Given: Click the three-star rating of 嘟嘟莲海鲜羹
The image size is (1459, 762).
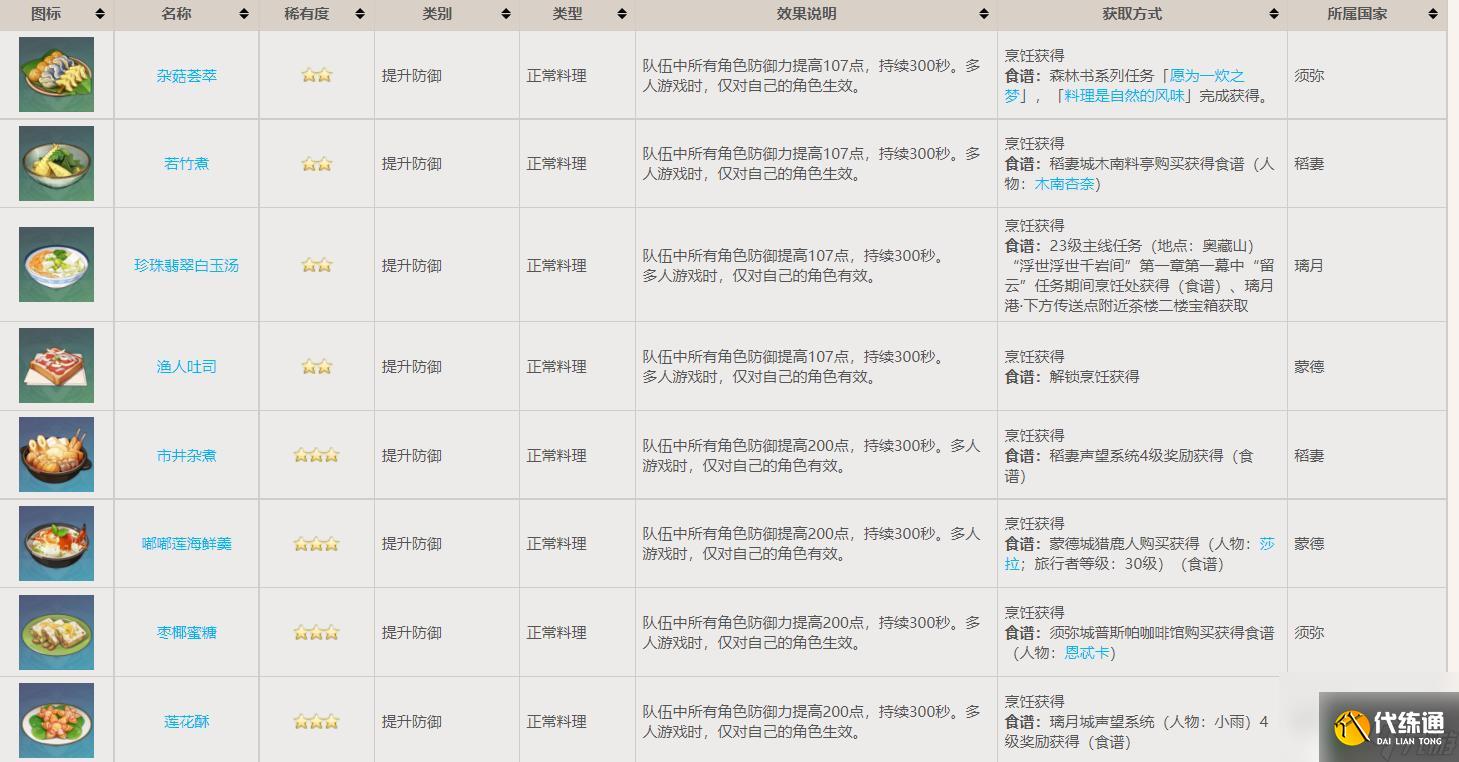Looking at the screenshot, I should pos(317,544).
